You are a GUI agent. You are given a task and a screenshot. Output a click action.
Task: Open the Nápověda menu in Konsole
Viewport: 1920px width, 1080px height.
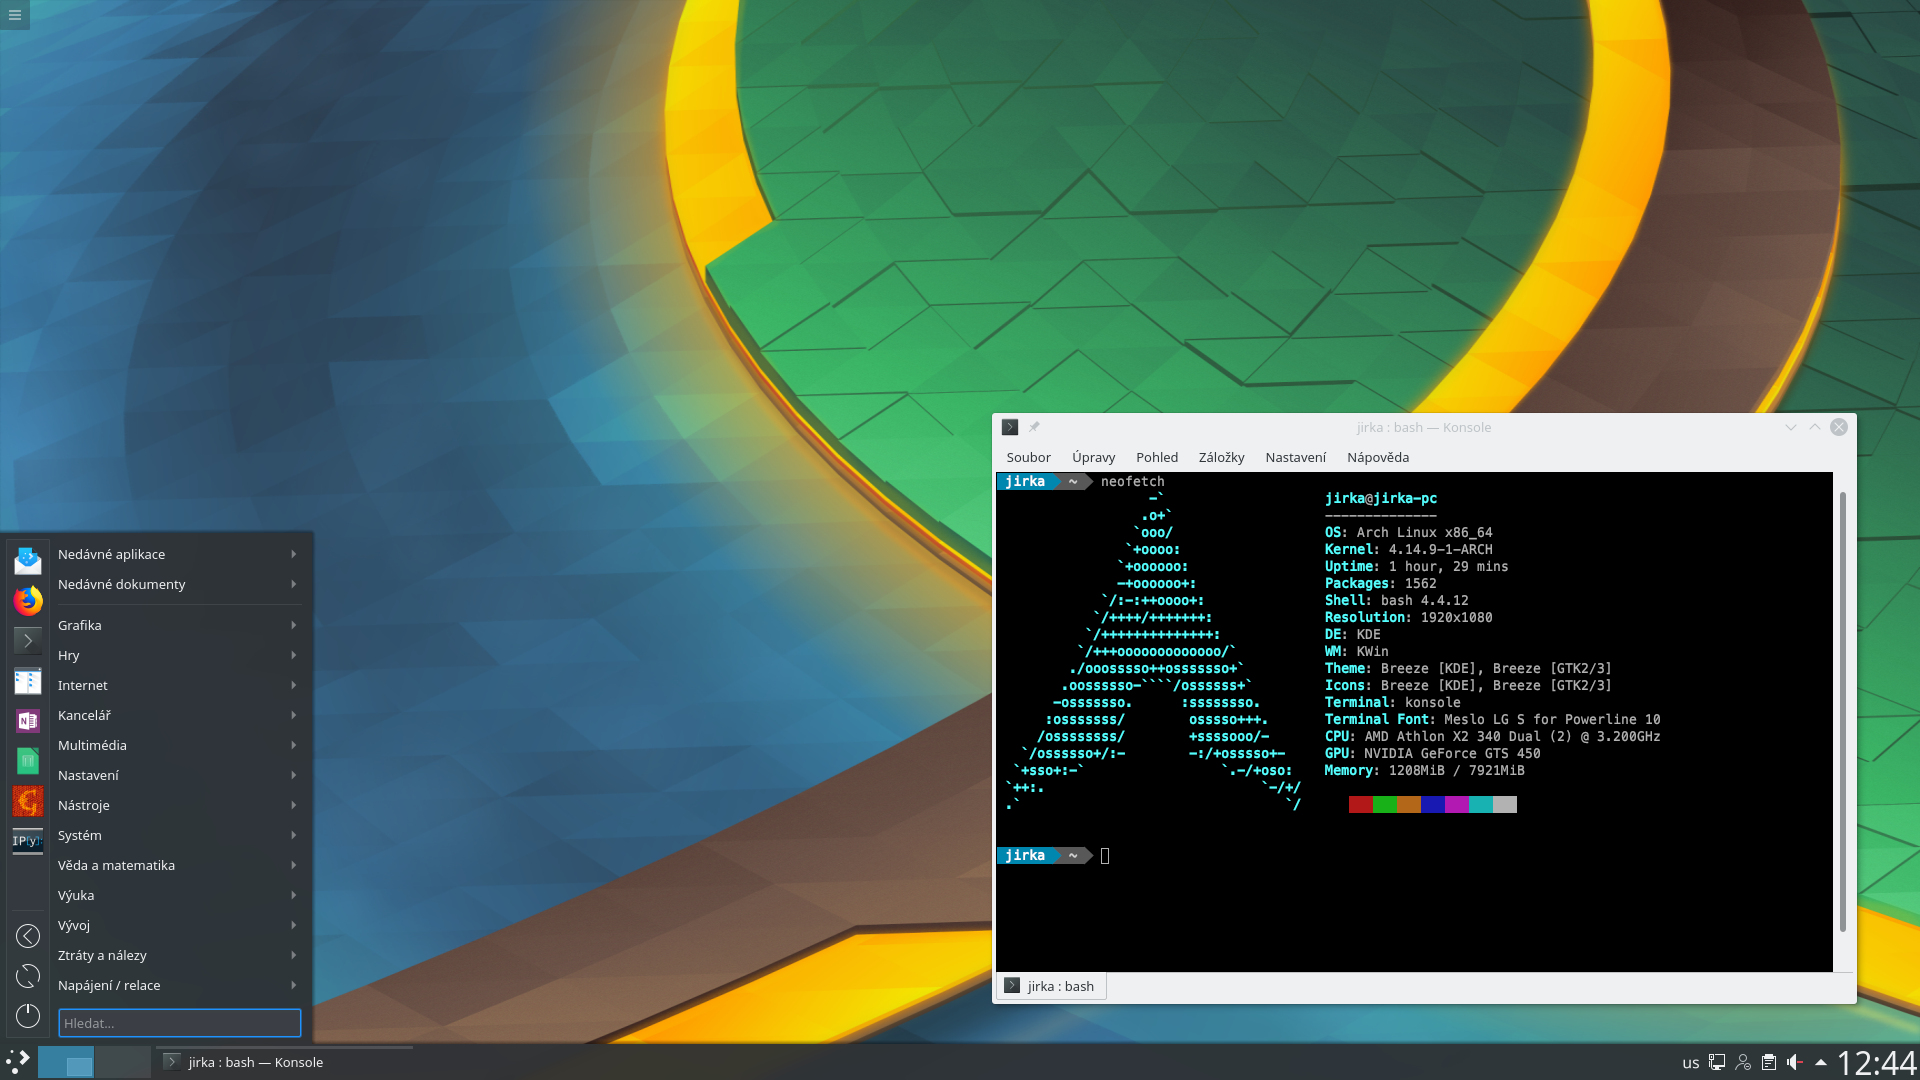point(1377,457)
